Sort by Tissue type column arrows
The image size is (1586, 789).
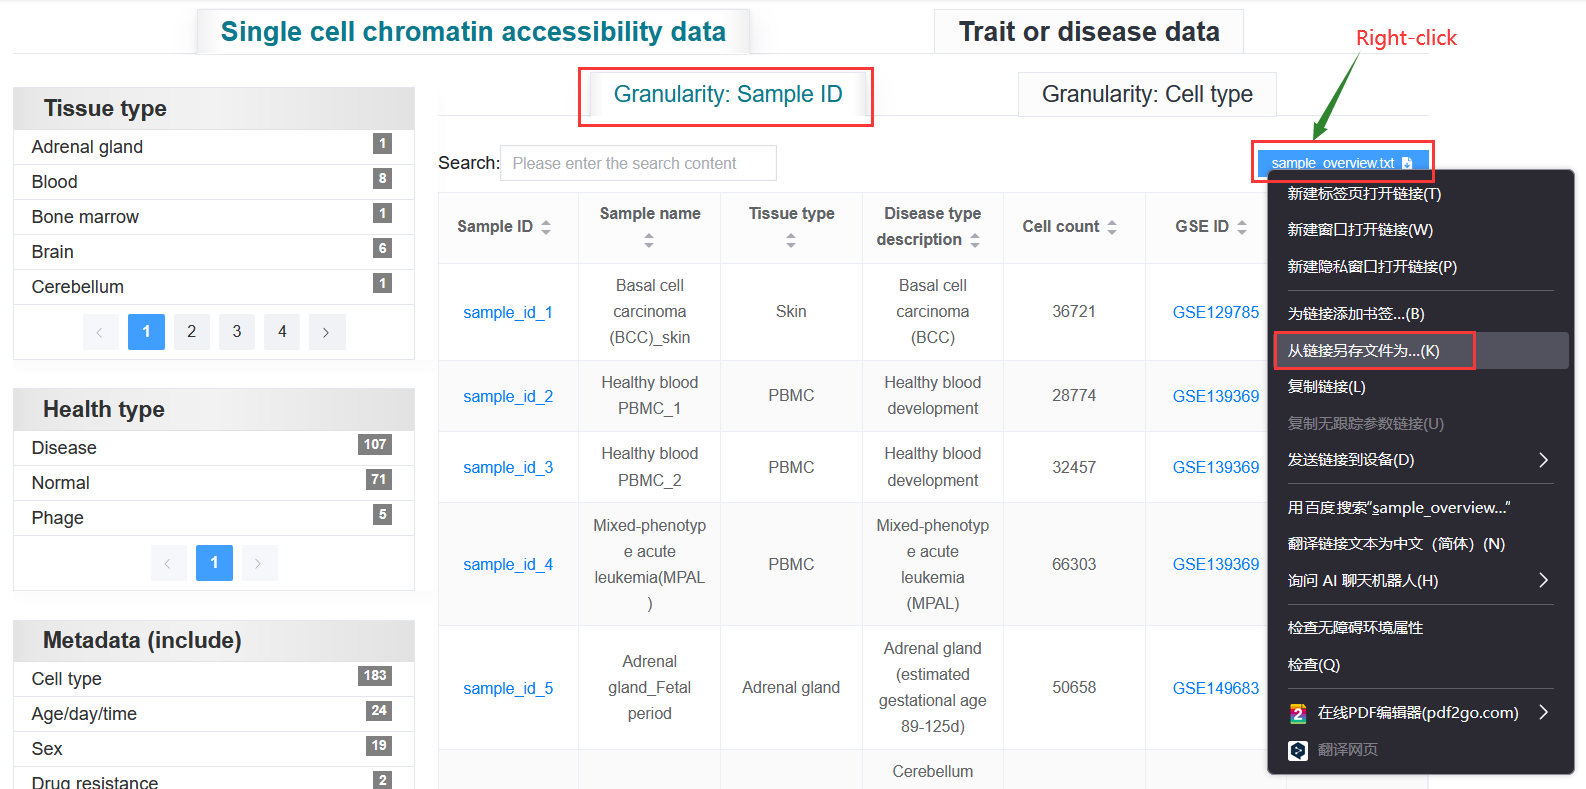(791, 240)
